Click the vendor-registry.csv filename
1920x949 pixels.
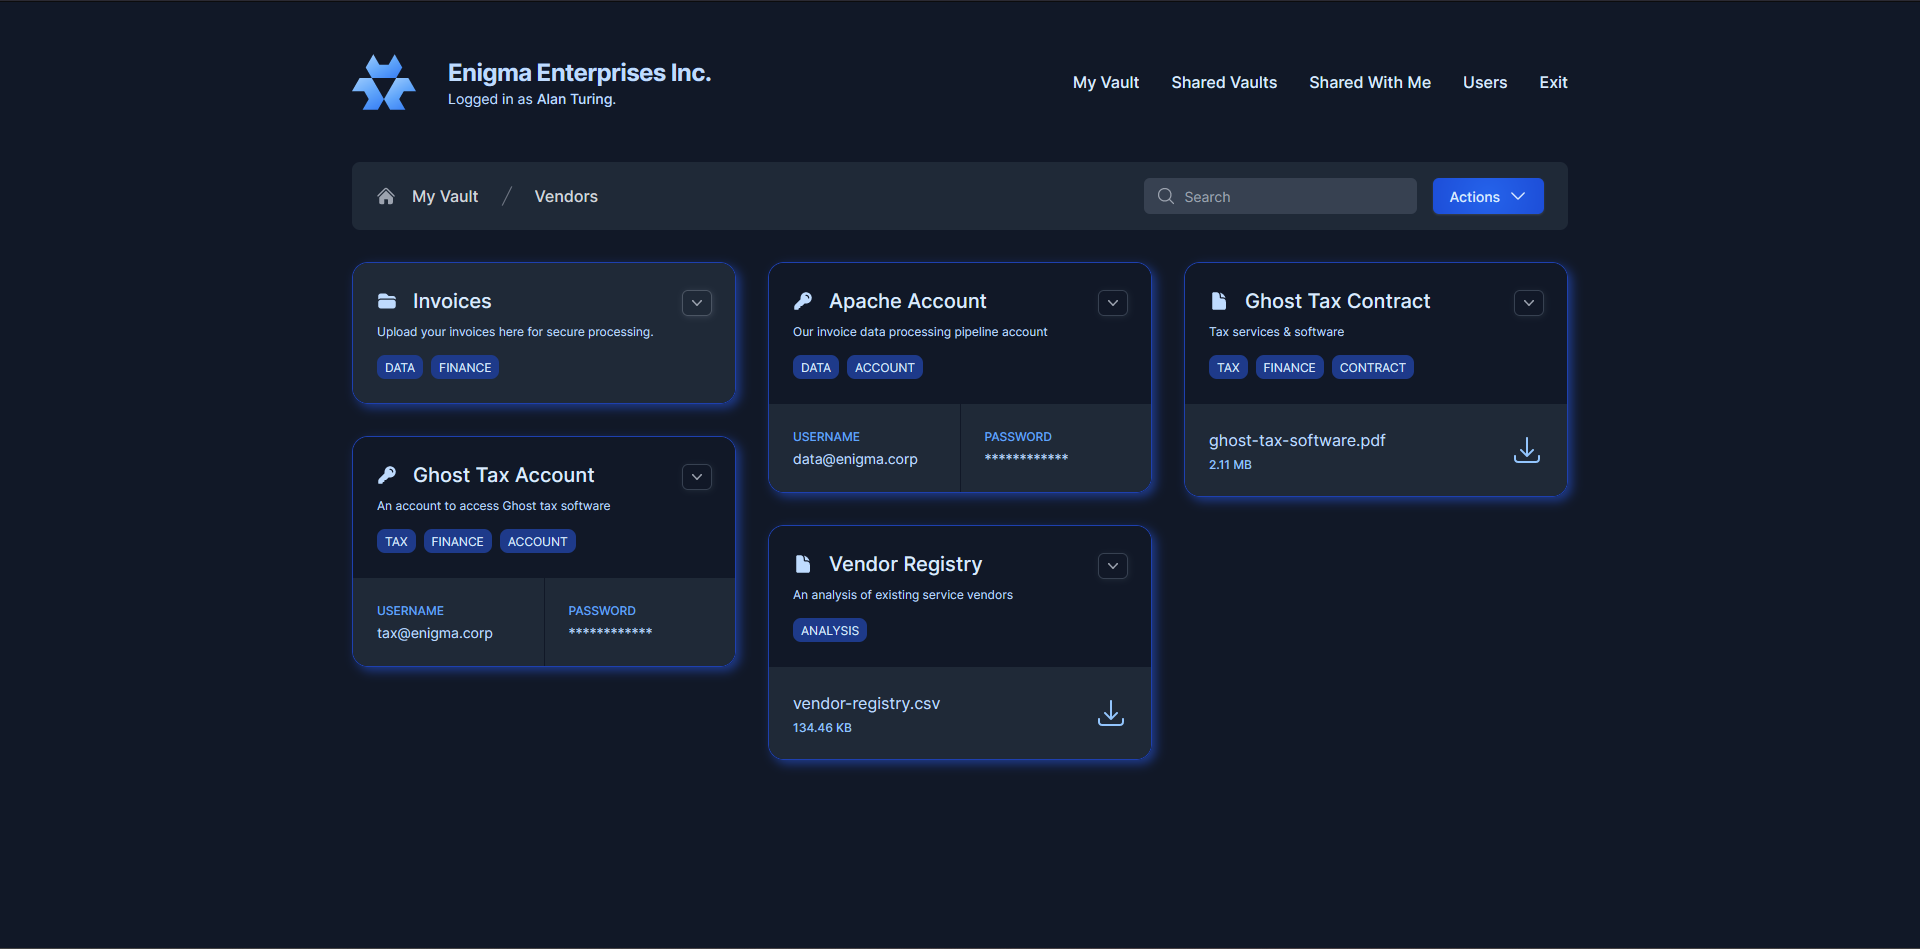[866, 703]
